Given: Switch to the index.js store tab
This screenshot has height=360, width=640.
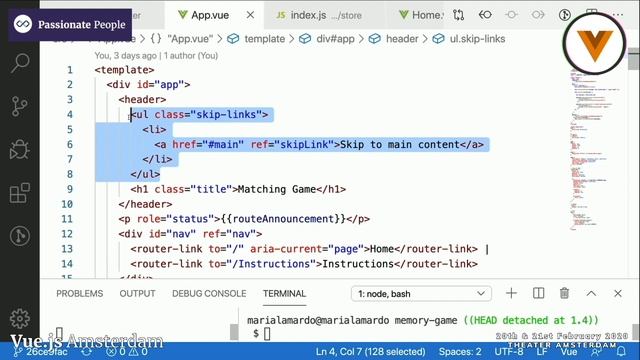Looking at the screenshot, I should (x=319, y=16).
